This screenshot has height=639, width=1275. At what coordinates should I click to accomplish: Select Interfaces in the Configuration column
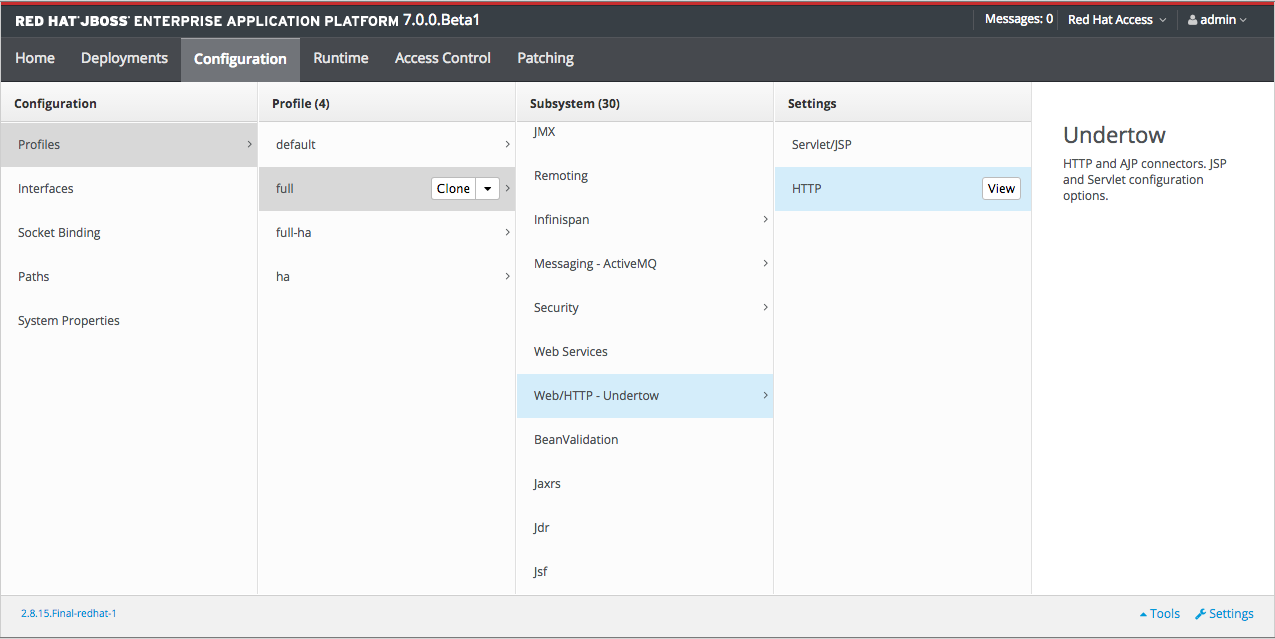(x=129, y=189)
